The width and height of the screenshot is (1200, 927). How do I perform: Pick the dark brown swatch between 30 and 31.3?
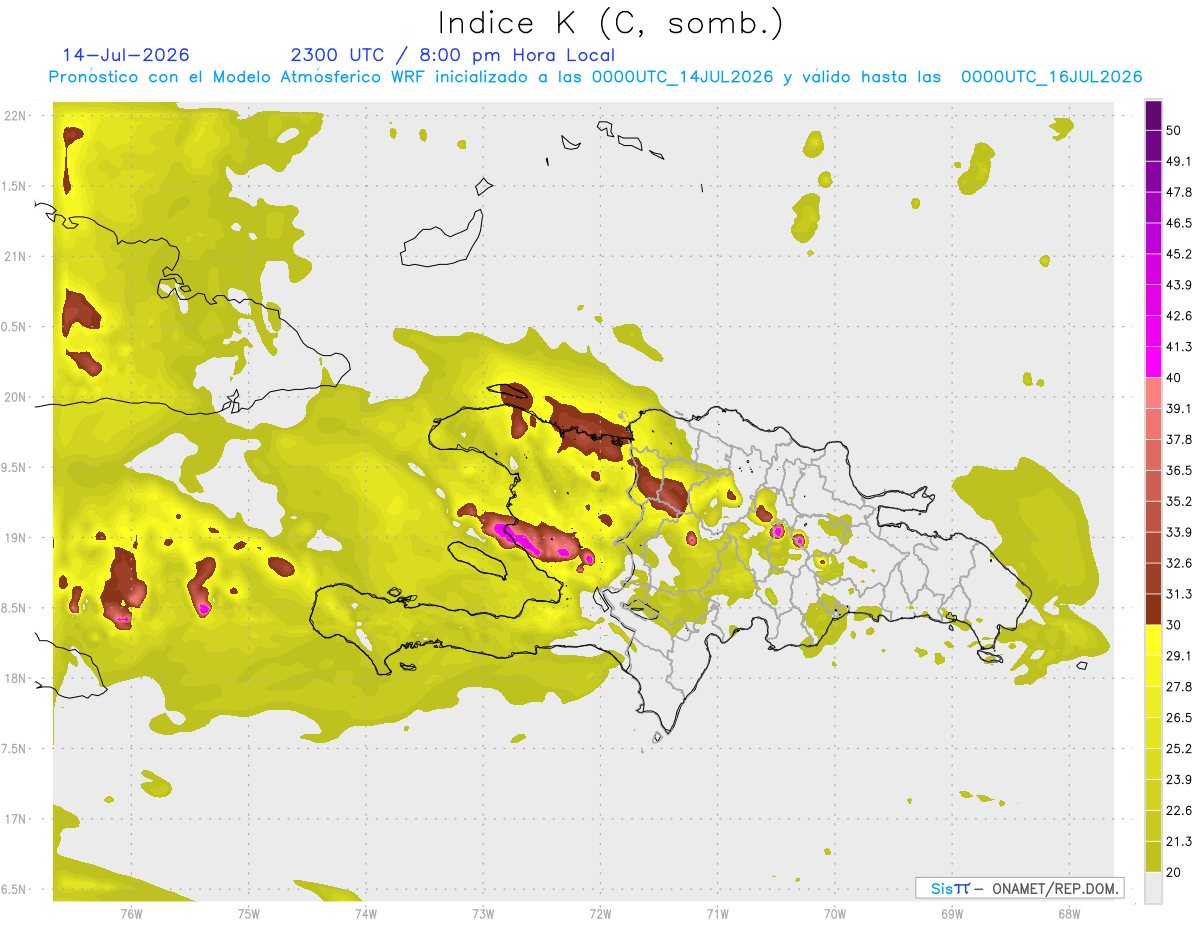tap(1153, 609)
